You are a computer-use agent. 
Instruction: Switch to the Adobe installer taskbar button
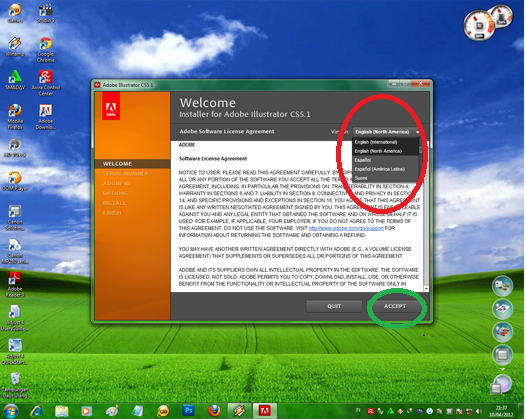pyautogui.click(x=265, y=411)
